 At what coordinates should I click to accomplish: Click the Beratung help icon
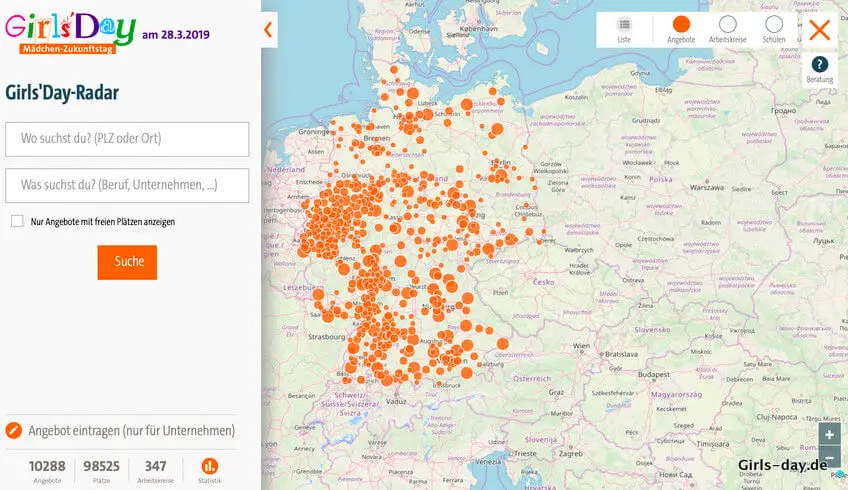[819, 65]
